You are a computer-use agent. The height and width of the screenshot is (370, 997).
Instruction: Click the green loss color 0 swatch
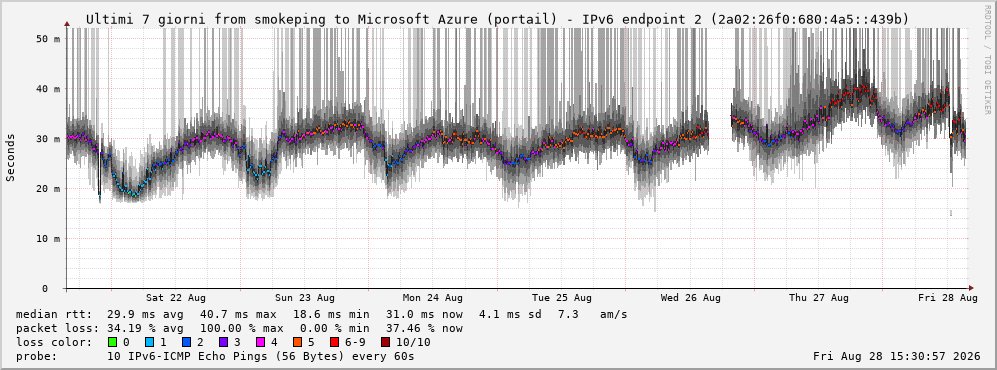112,342
